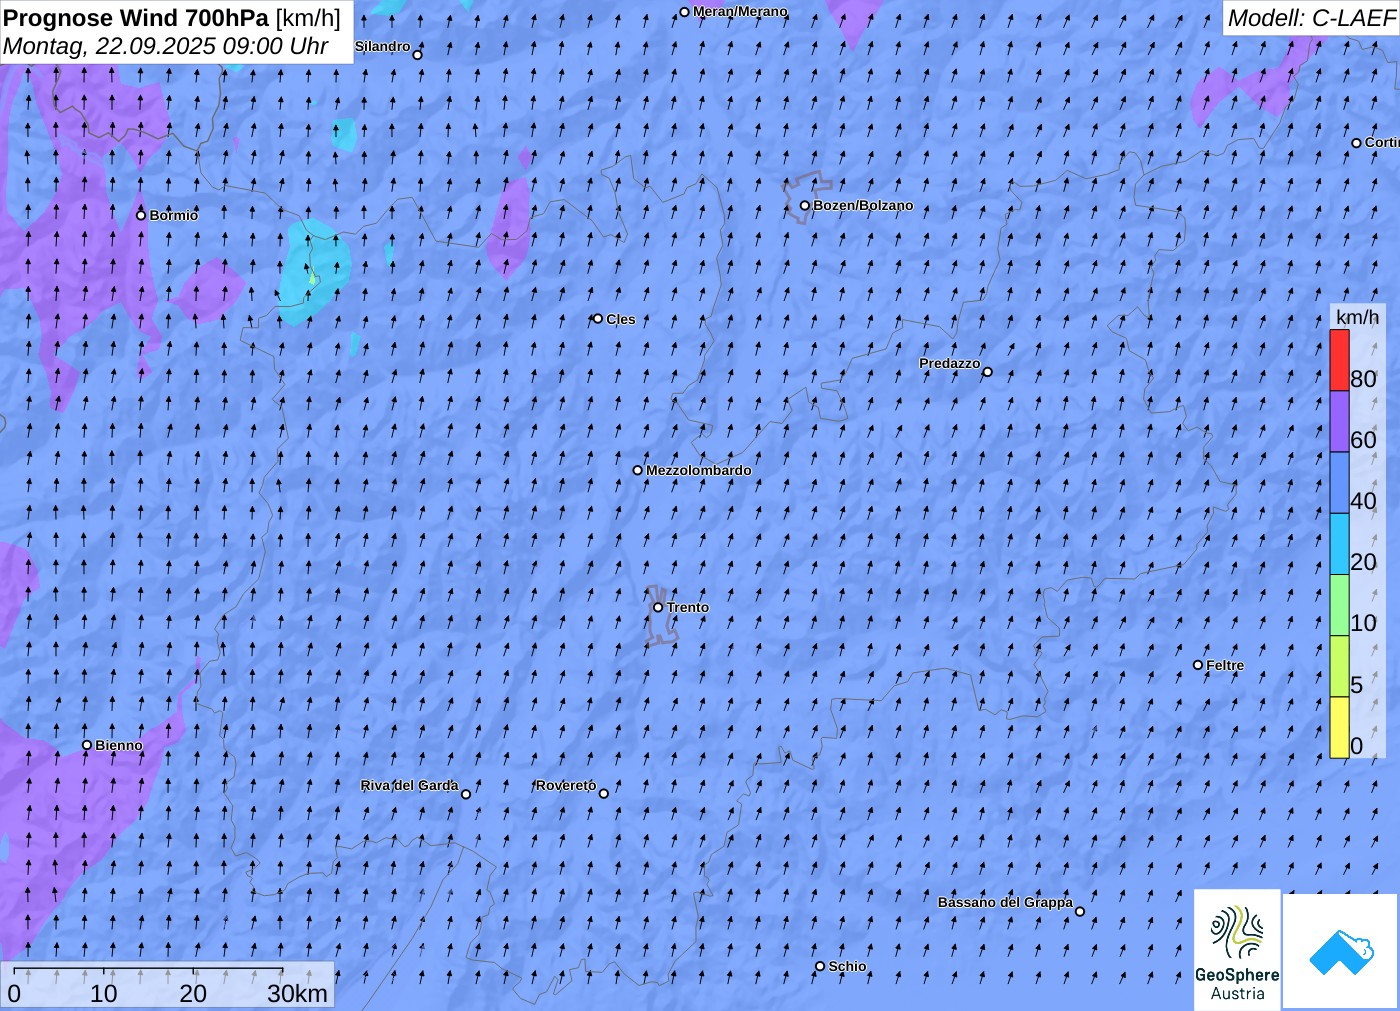Image resolution: width=1400 pixels, height=1011 pixels.
Task: Click the 'Trento' city label
Action: [x=688, y=607]
